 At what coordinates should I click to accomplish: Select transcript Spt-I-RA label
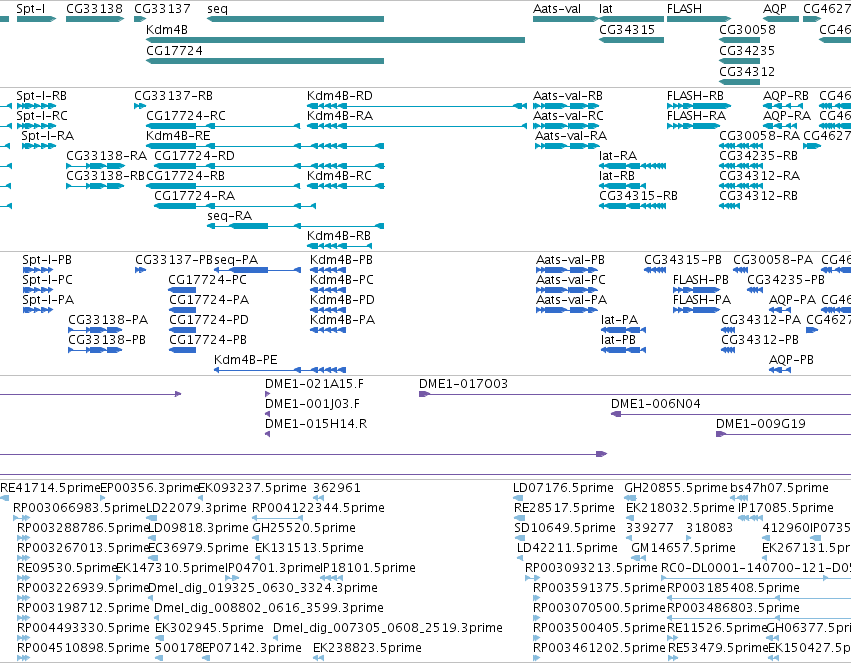coord(47,136)
